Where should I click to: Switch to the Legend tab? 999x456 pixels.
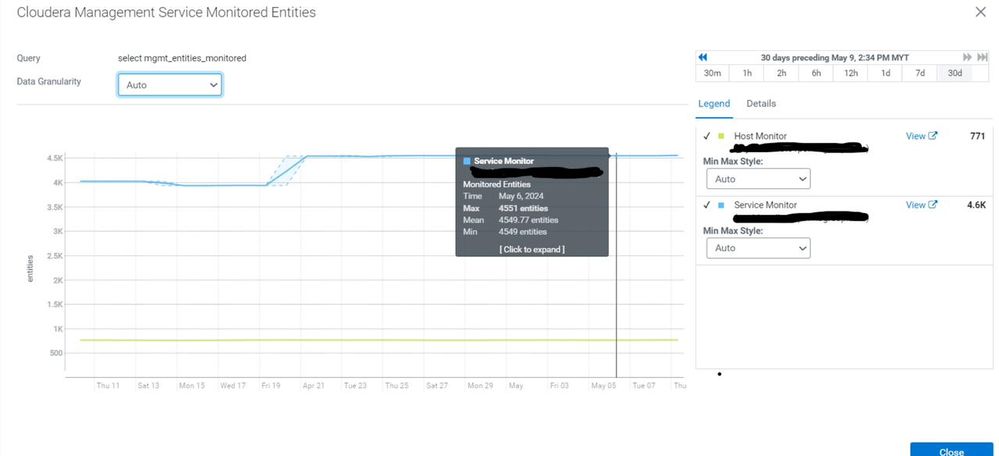[x=714, y=103]
